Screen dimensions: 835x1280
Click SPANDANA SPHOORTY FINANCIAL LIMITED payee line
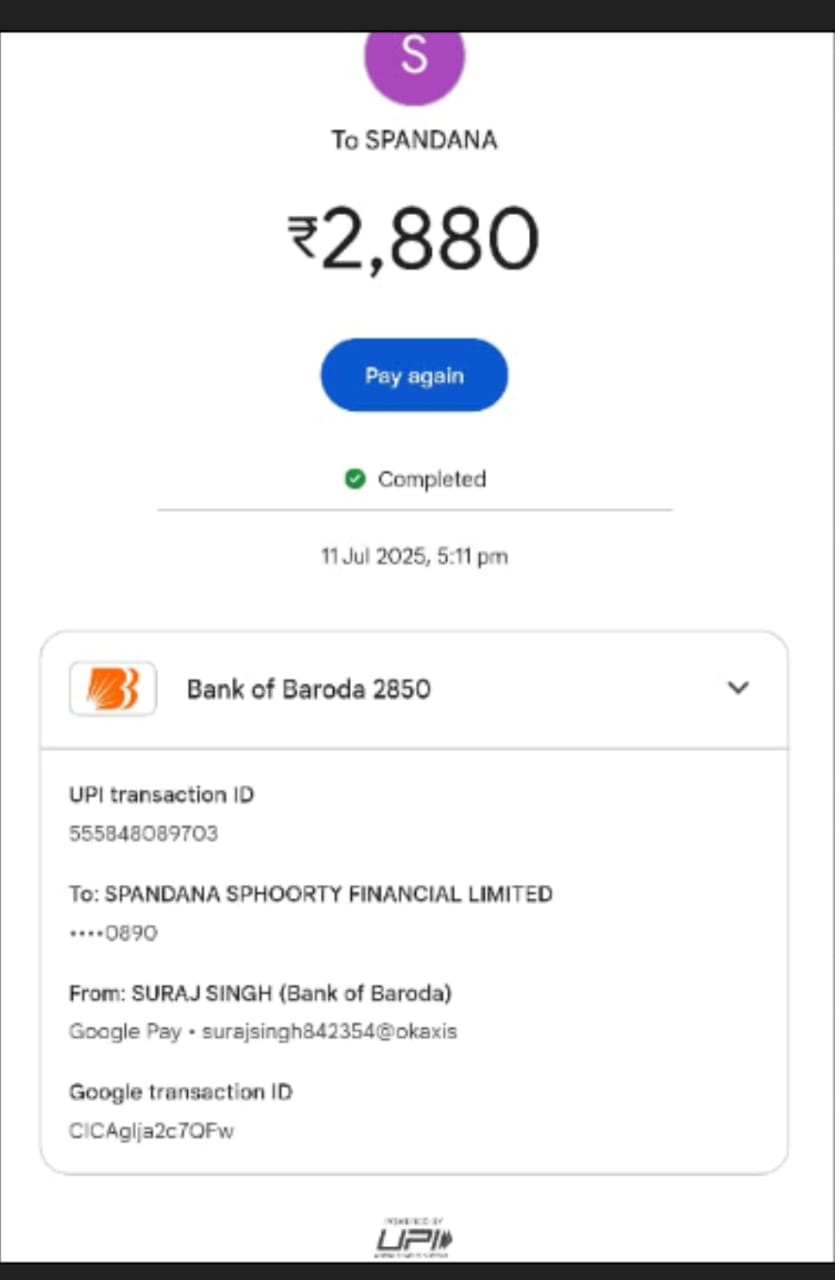point(310,893)
